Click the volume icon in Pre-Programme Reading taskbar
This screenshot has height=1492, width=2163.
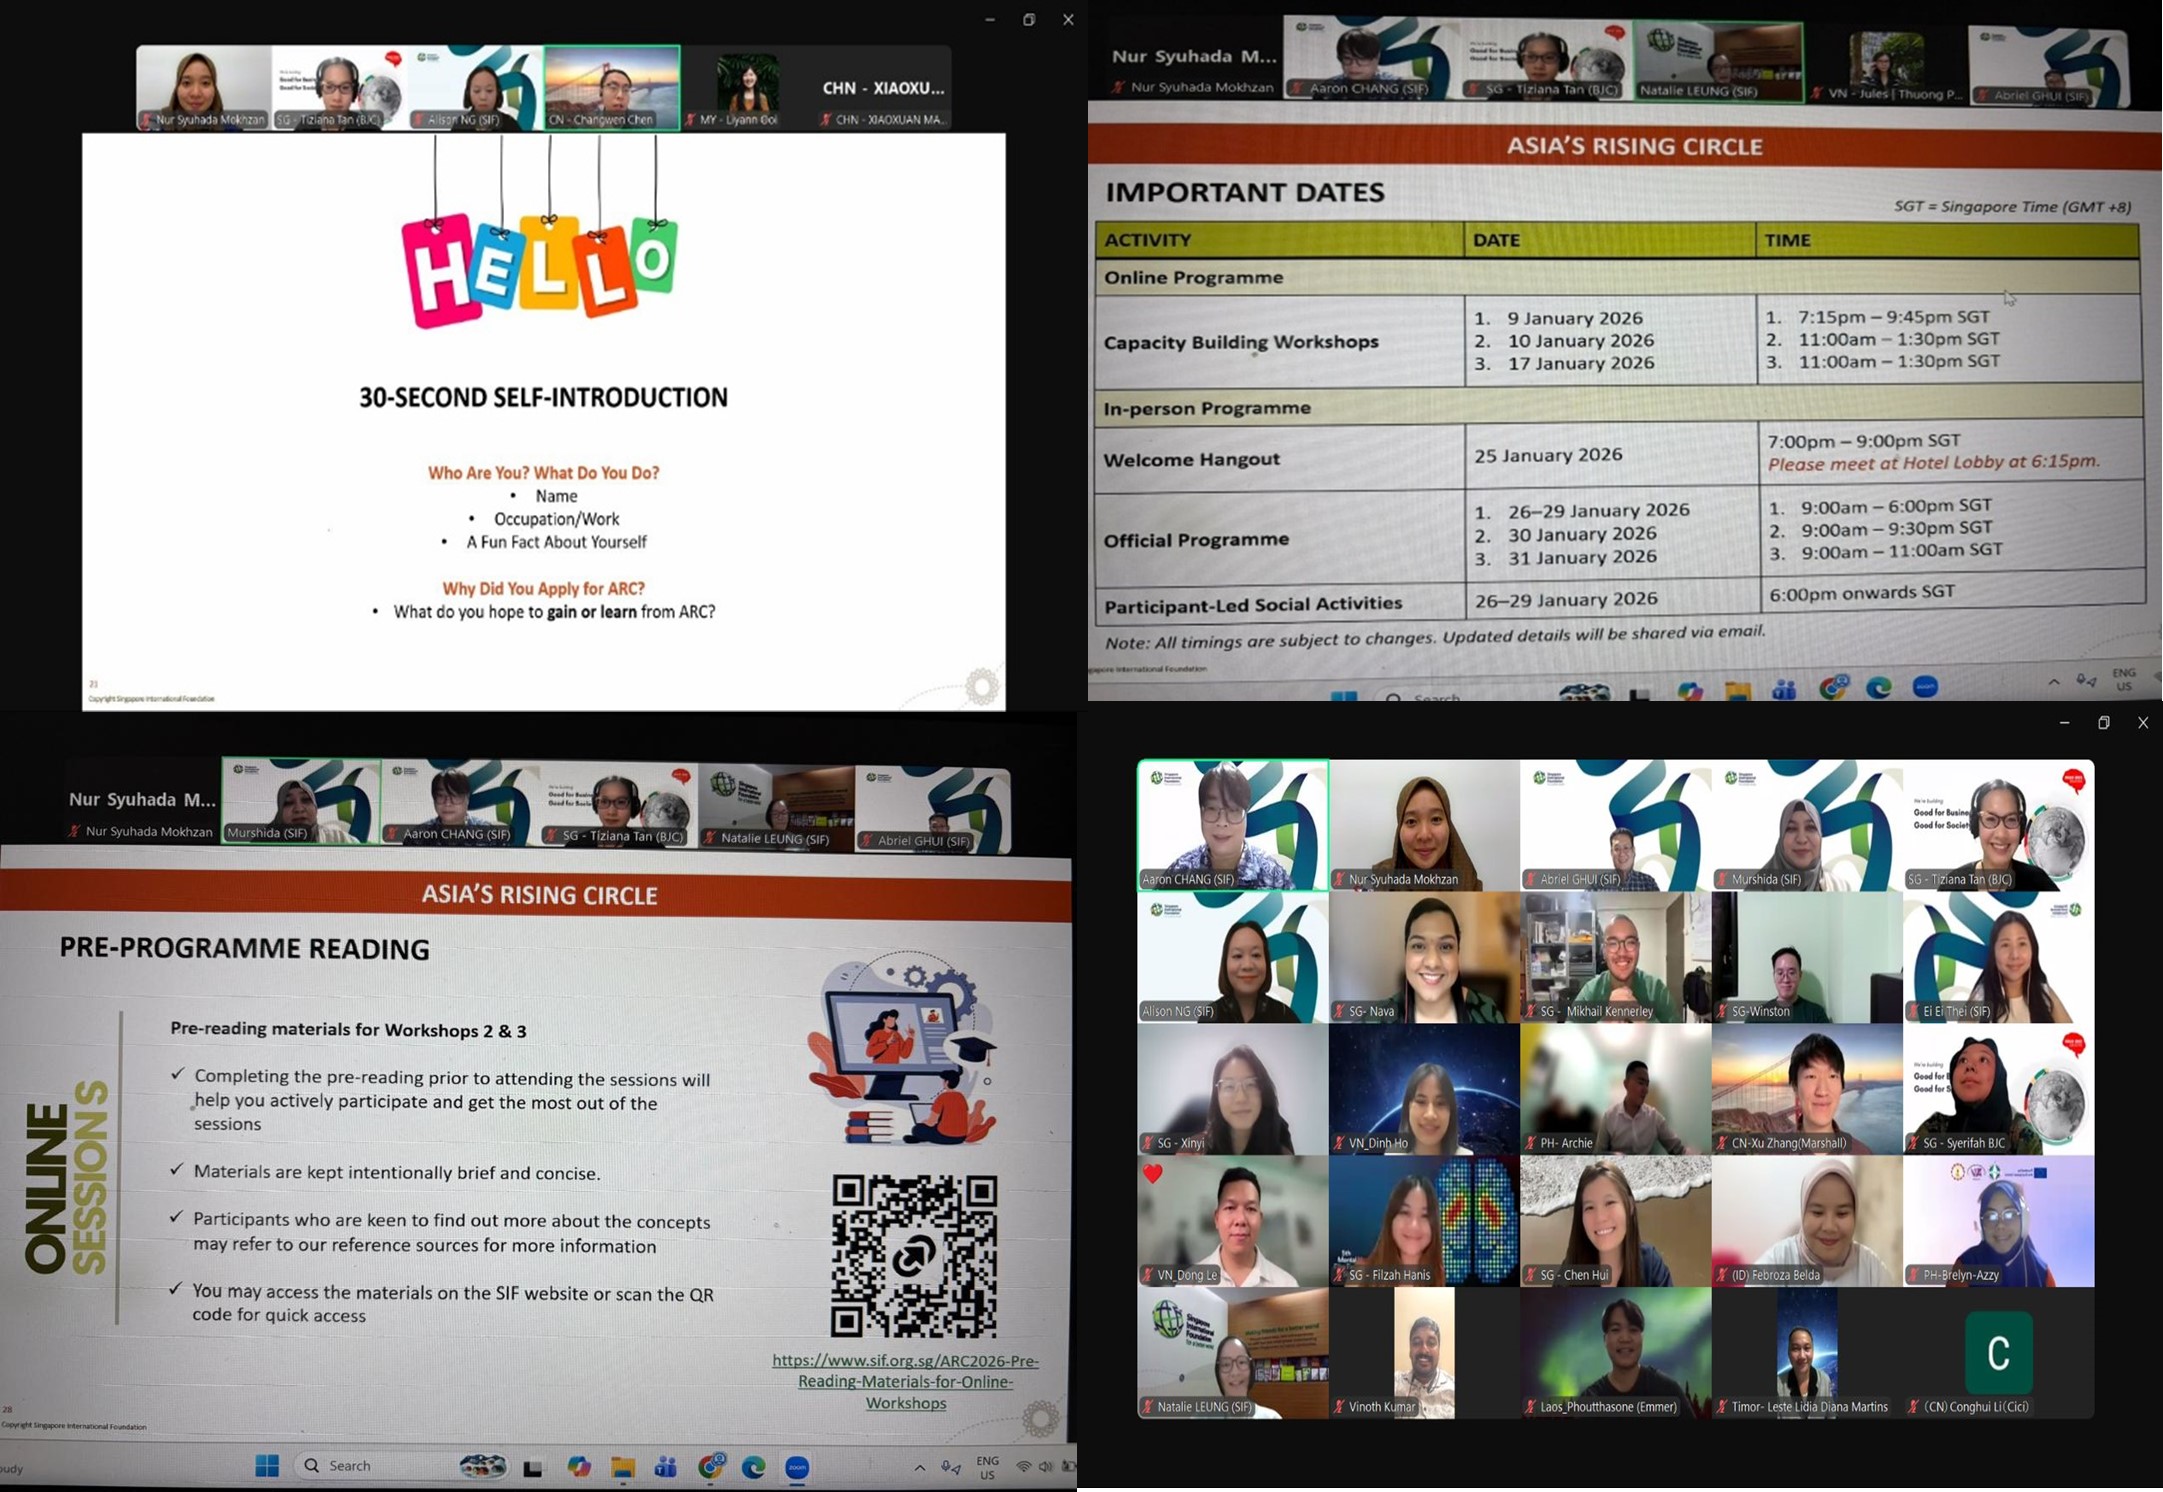tap(1046, 1467)
